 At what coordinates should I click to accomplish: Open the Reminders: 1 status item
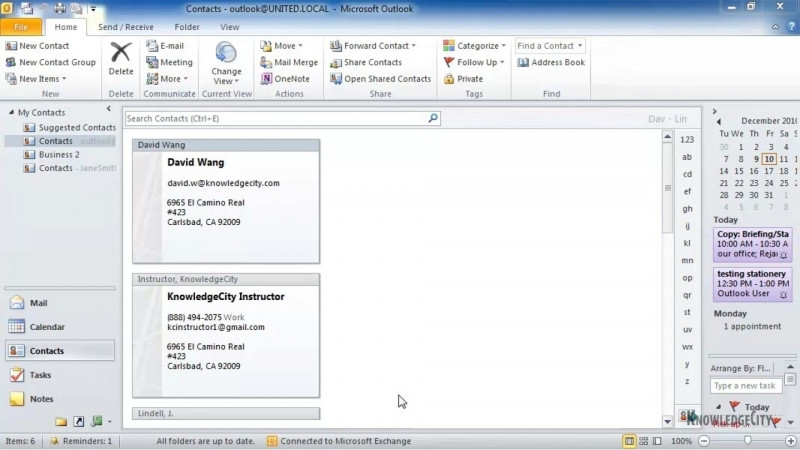pyautogui.click(x=81, y=441)
